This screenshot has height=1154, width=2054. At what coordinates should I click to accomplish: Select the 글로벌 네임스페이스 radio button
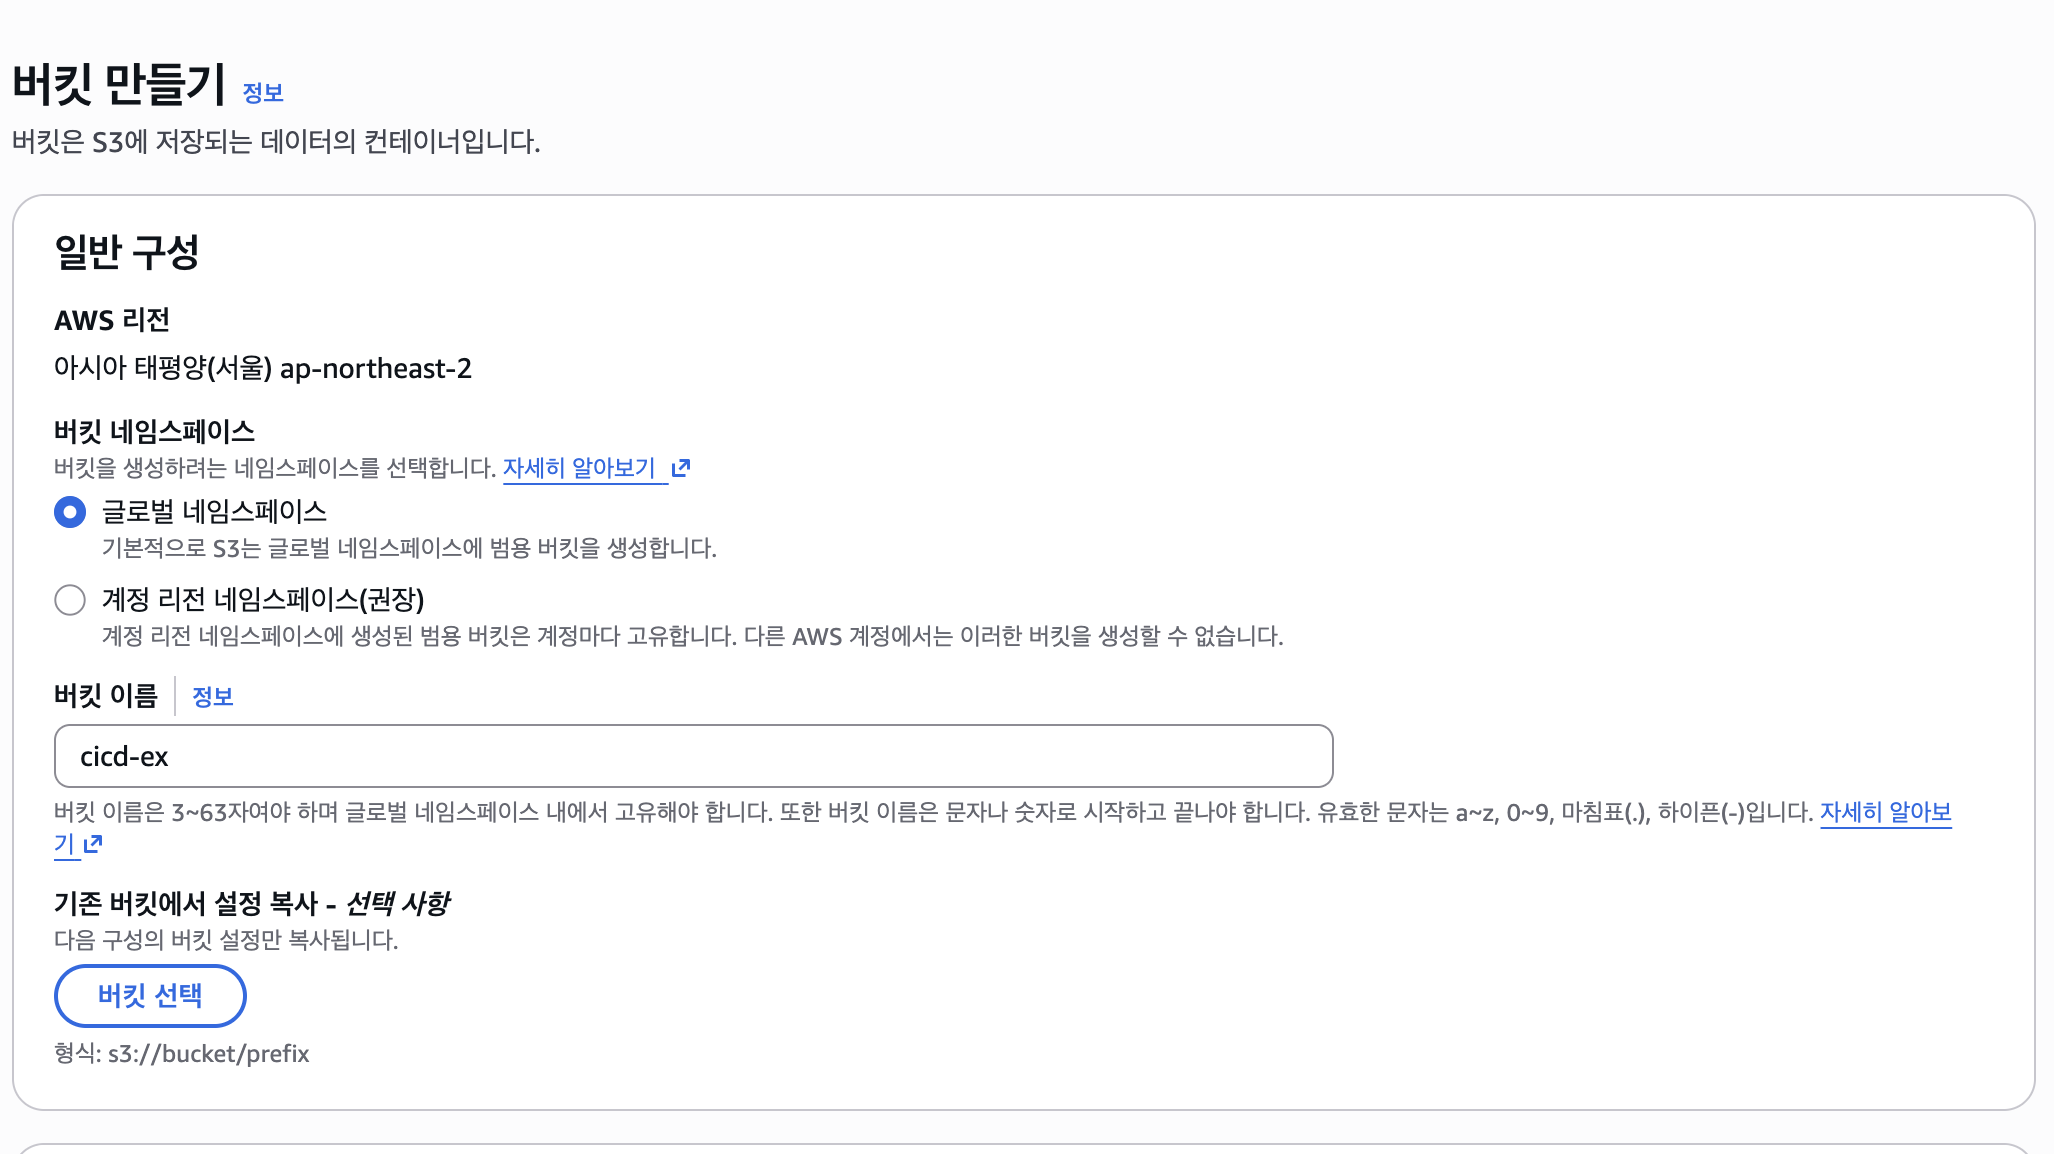(70, 512)
